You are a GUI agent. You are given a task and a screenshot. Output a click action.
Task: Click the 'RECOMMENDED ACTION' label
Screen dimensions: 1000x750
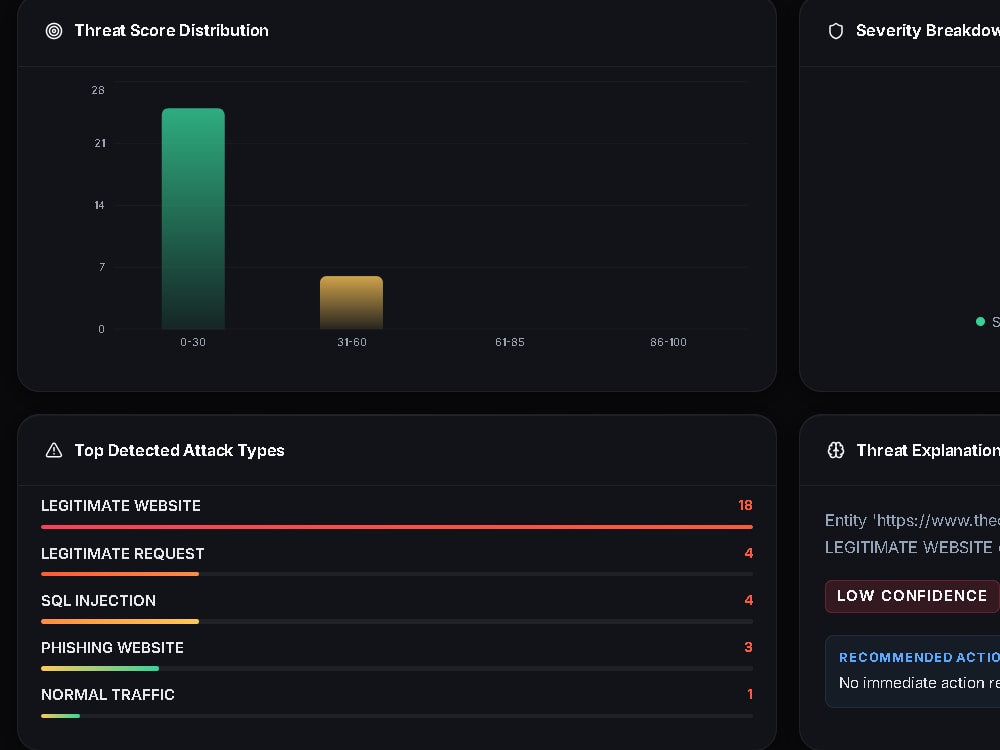919,658
